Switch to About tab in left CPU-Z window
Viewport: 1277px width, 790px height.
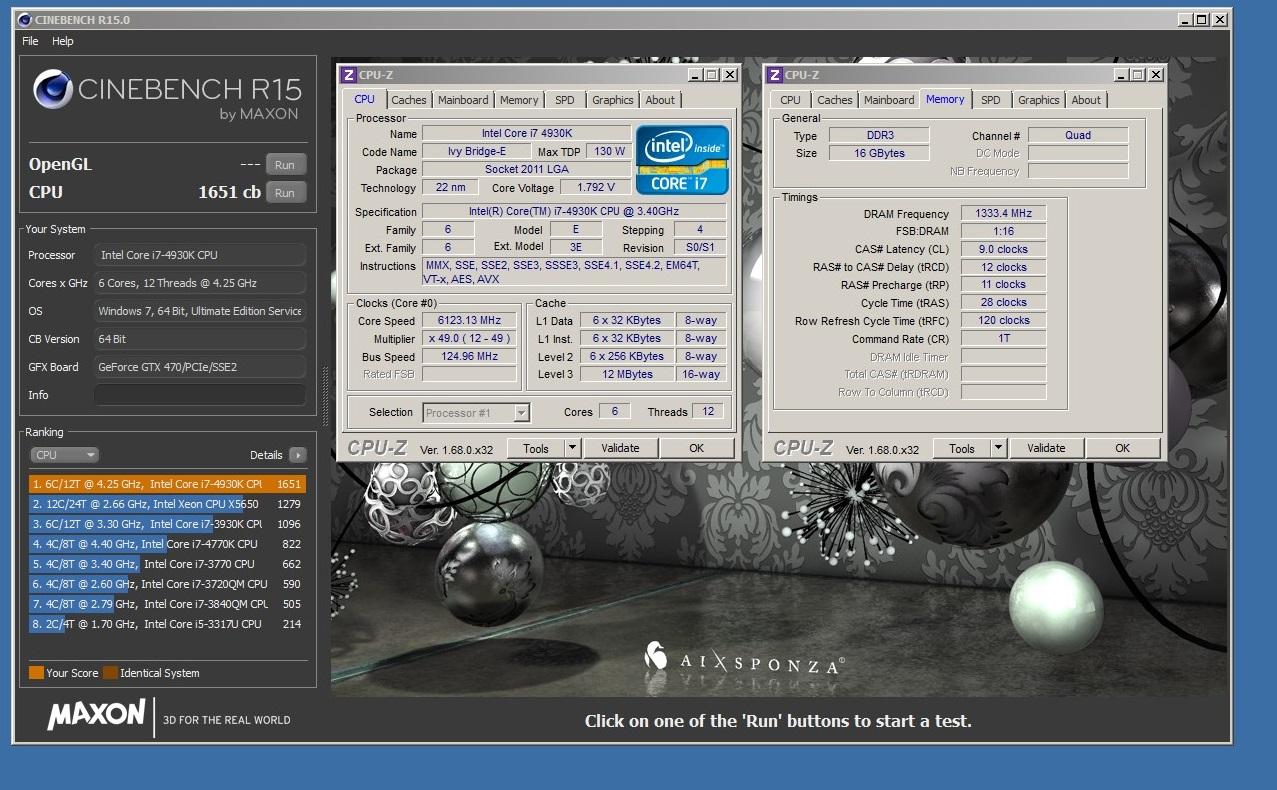(660, 100)
